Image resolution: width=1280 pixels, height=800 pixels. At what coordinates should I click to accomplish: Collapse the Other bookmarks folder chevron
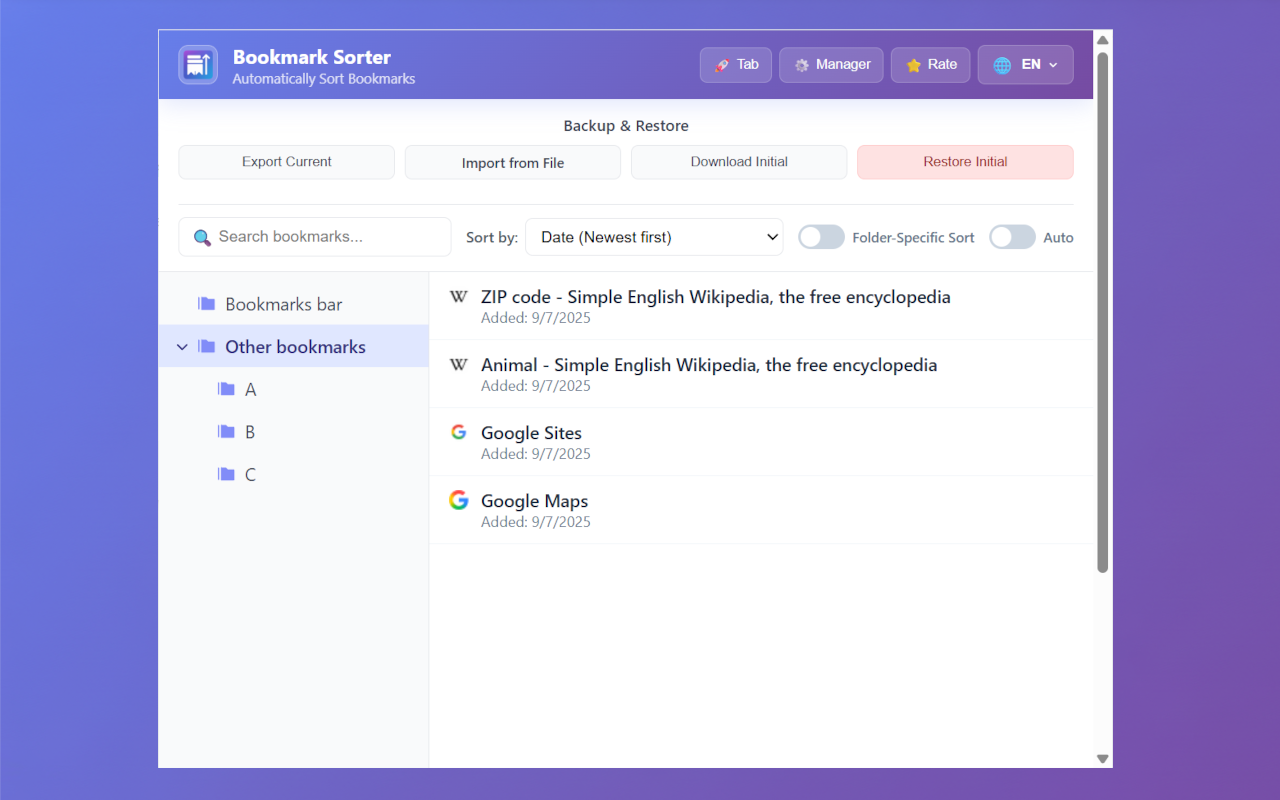coord(182,347)
